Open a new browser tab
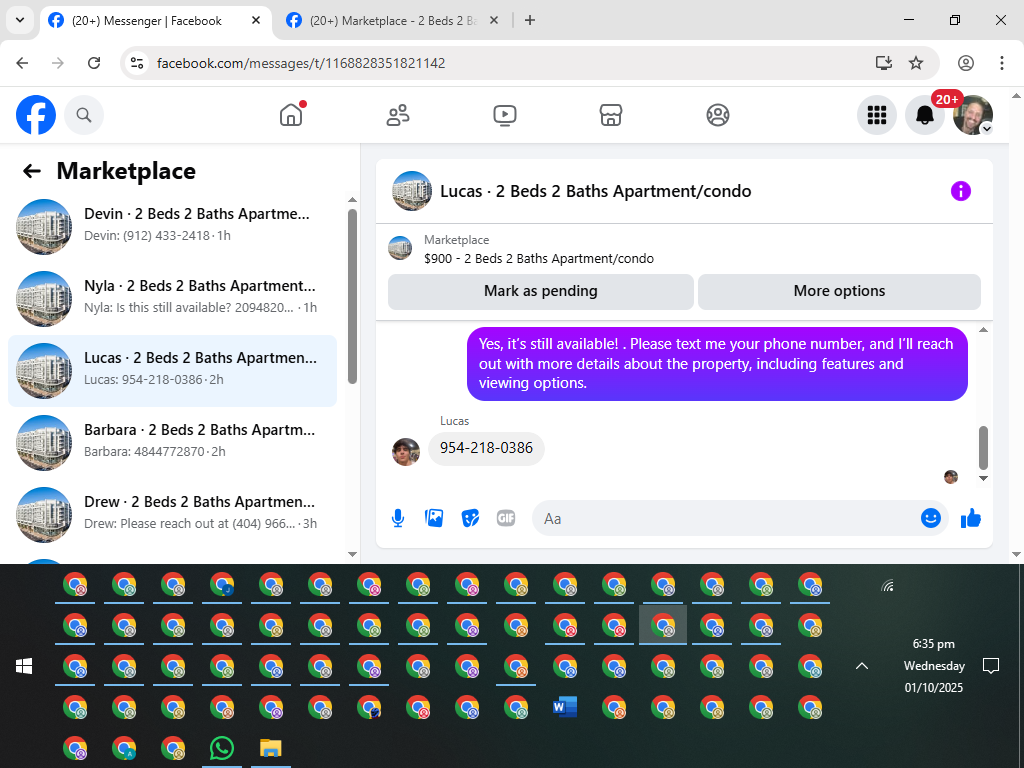Screen dimensions: 1024x768 click(x=530, y=21)
